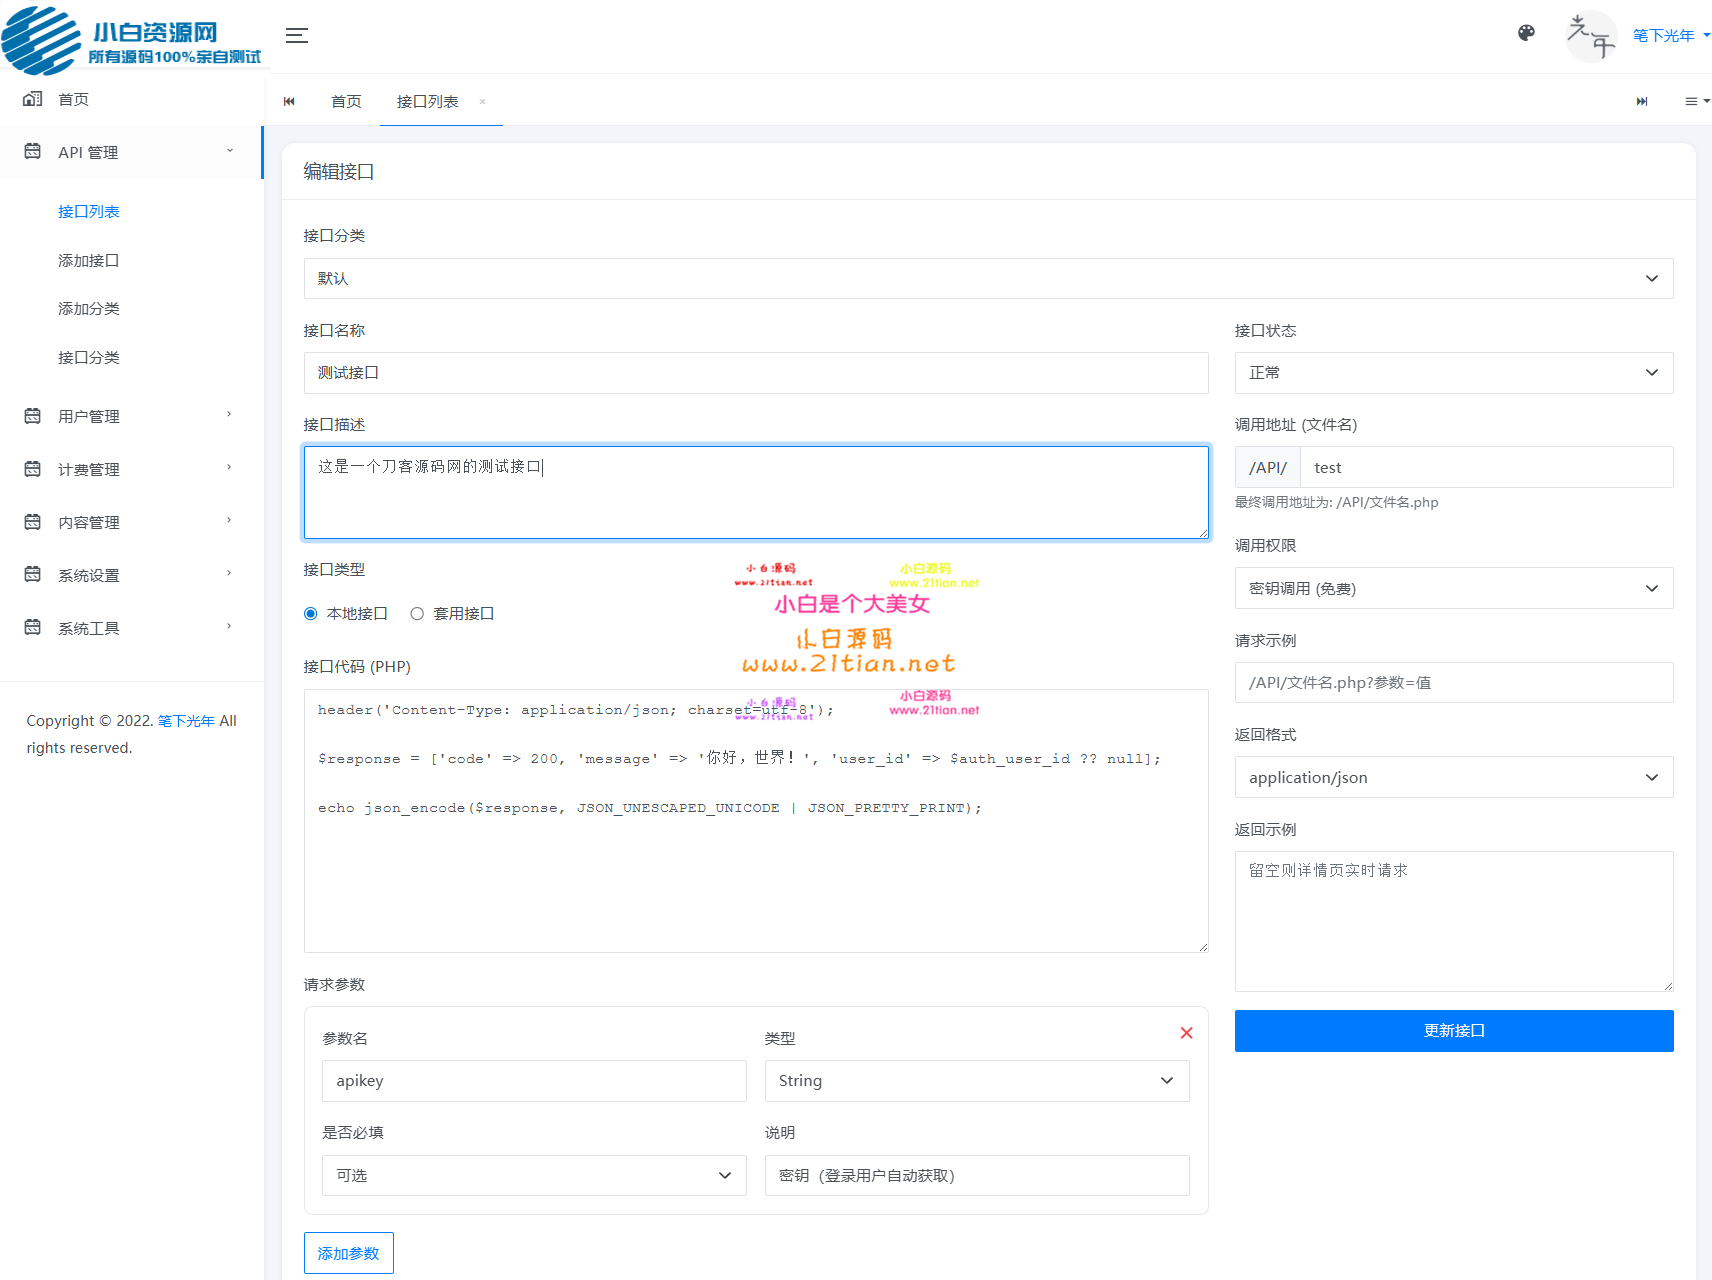Open the sidebar hamburger collapse icon

[x=296, y=35]
